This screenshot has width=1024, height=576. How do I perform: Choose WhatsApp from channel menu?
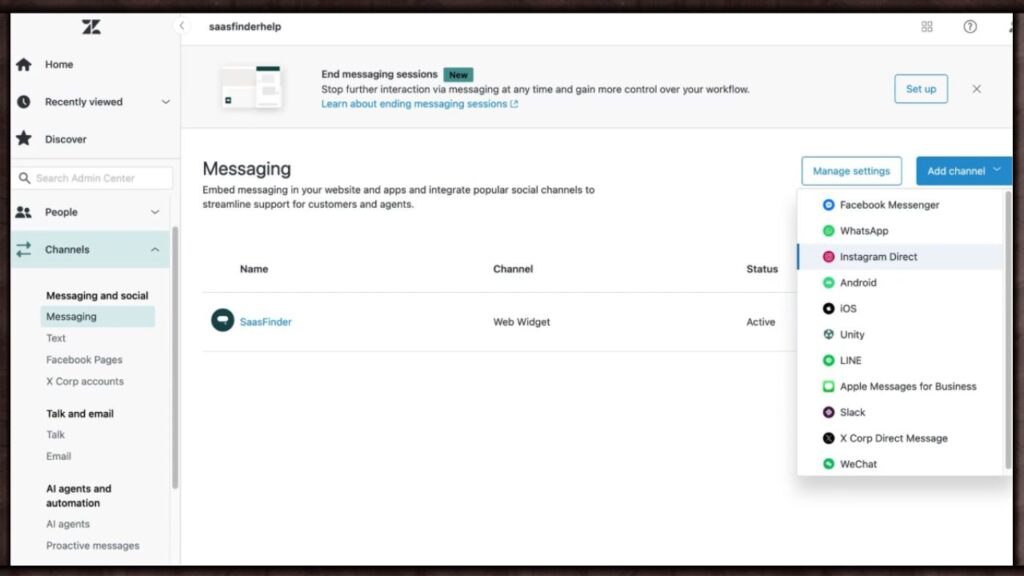pyautogui.click(x=900, y=231)
